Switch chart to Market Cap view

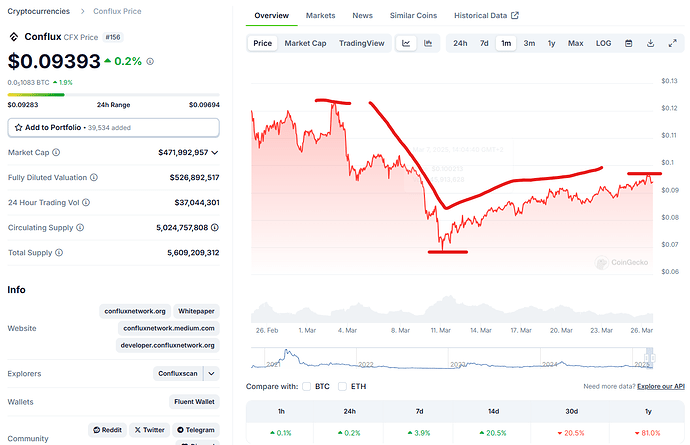point(305,43)
